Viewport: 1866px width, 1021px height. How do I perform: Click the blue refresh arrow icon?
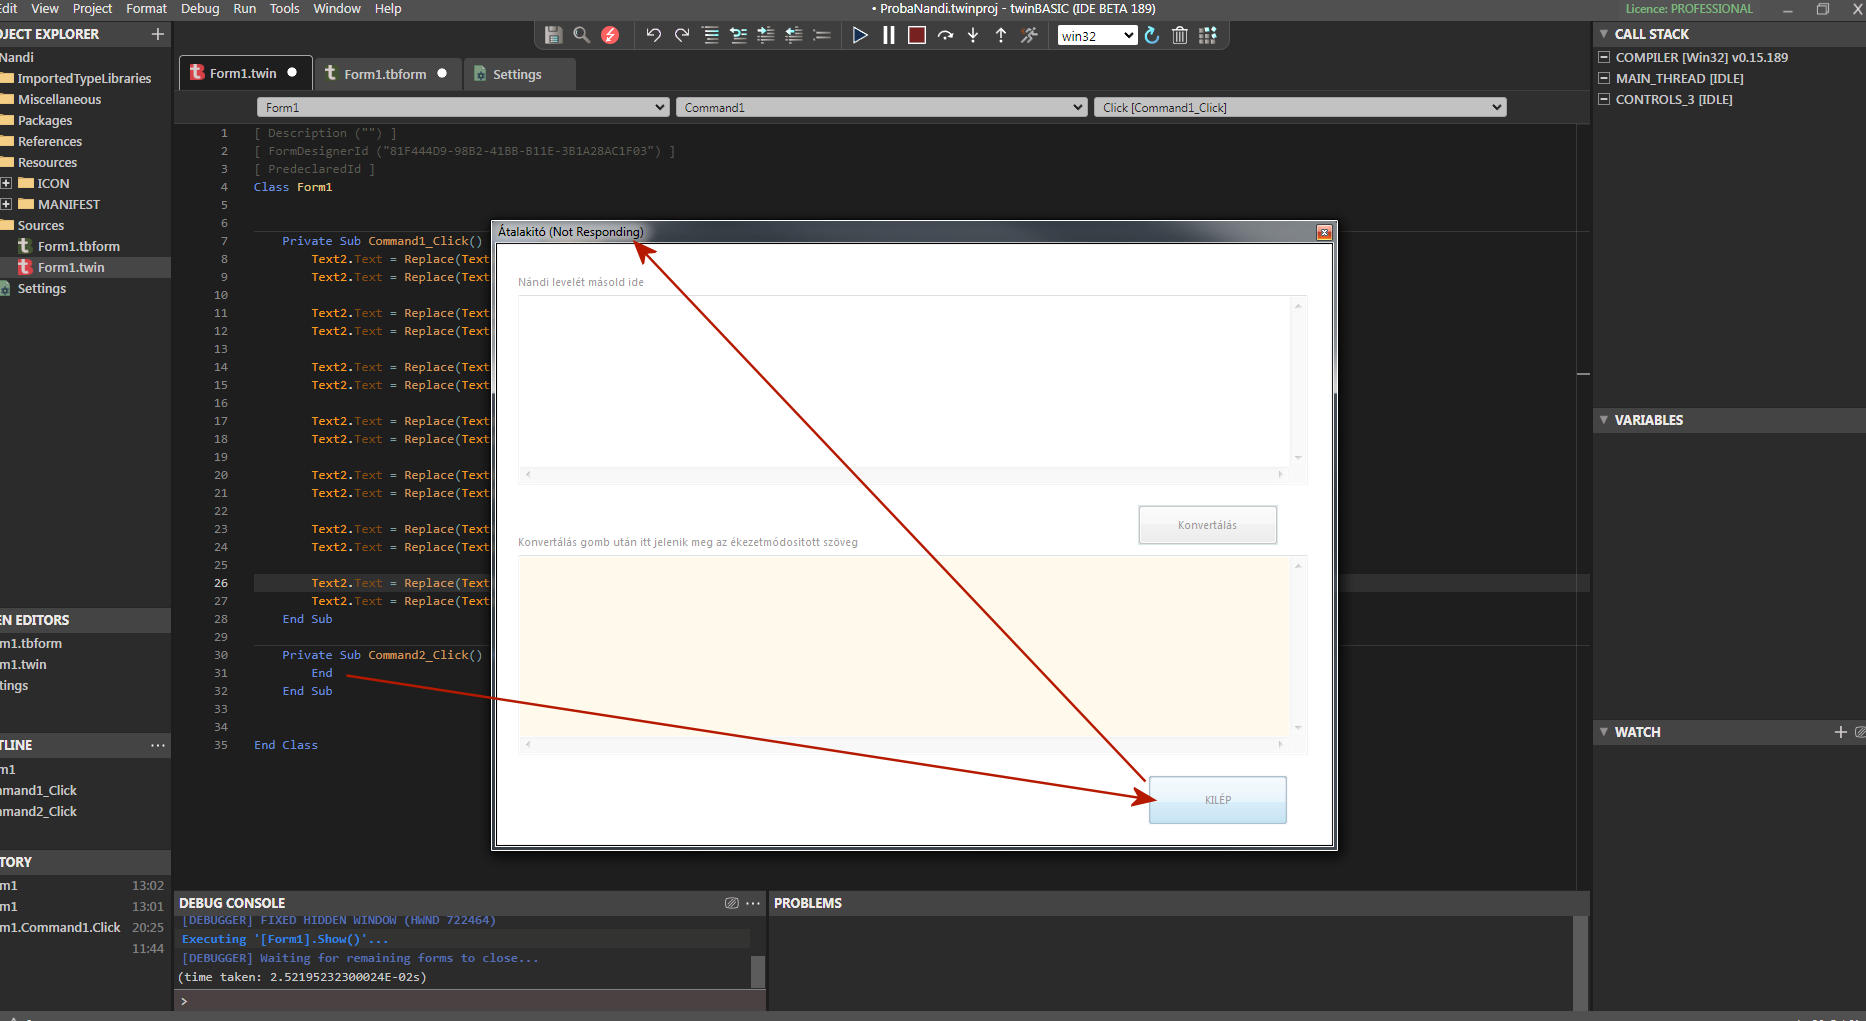1152,35
